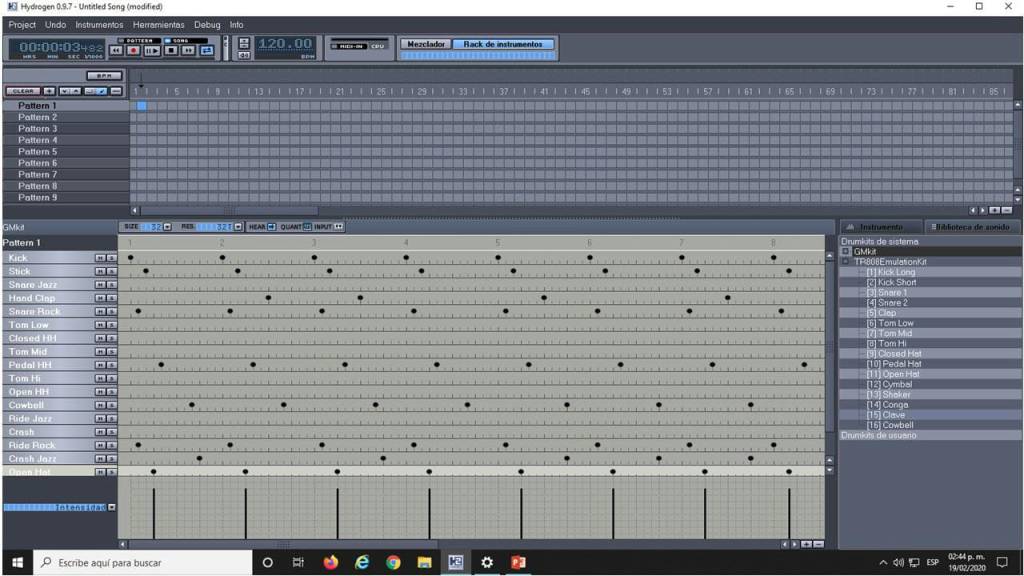Select Pattern 3 in the pattern list

pyautogui.click(x=38, y=129)
